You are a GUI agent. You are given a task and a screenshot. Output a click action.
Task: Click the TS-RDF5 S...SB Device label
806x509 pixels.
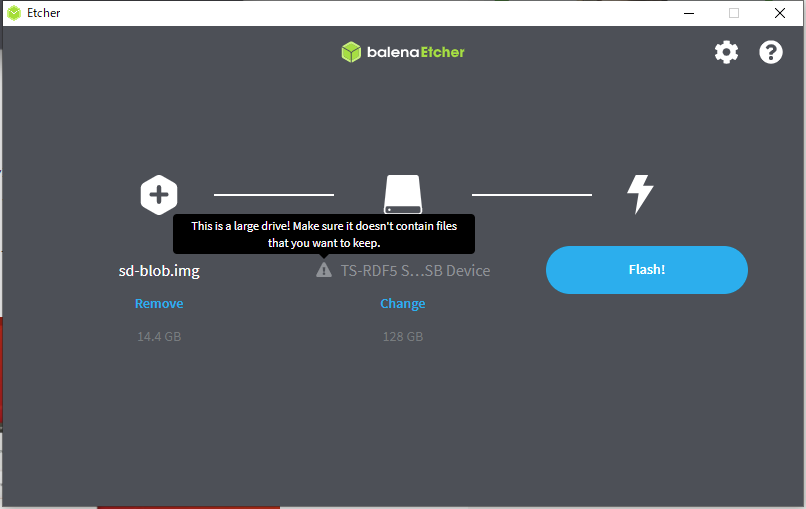click(x=415, y=270)
